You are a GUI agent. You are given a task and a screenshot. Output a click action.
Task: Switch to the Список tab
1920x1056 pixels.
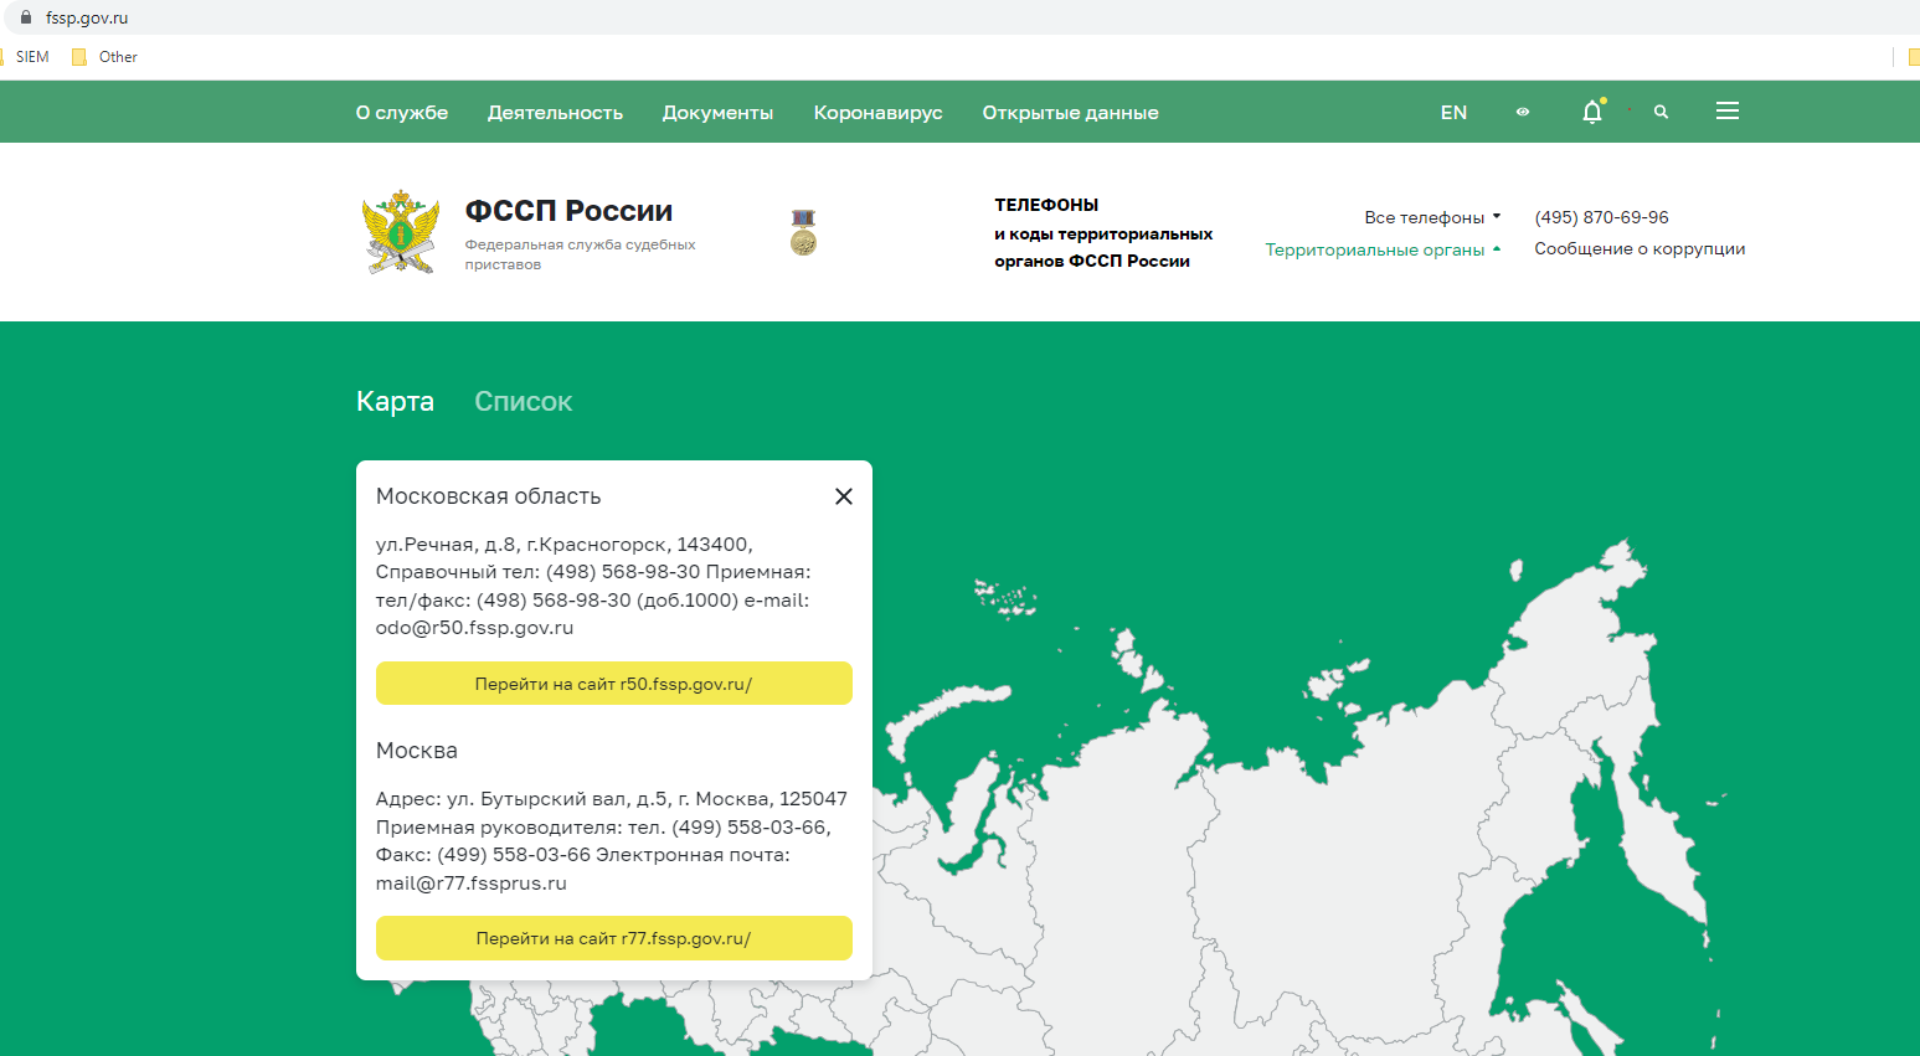(x=523, y=401)
